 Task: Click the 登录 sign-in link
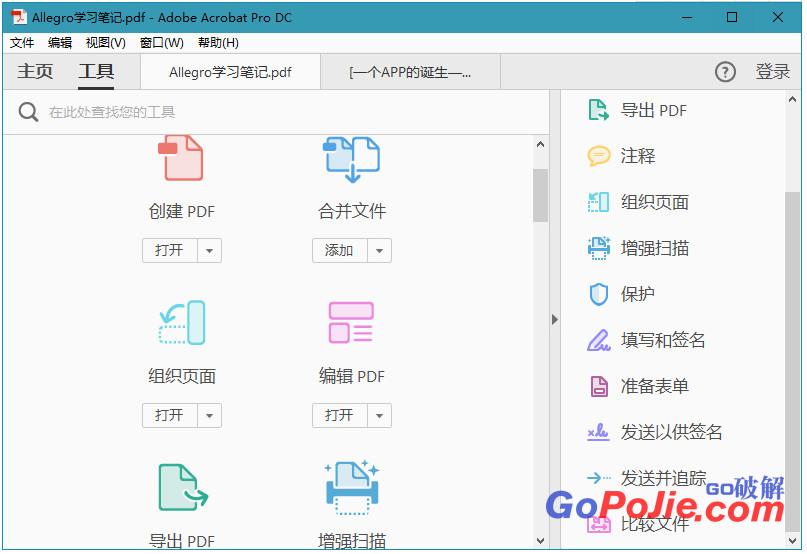pos(773,72)
